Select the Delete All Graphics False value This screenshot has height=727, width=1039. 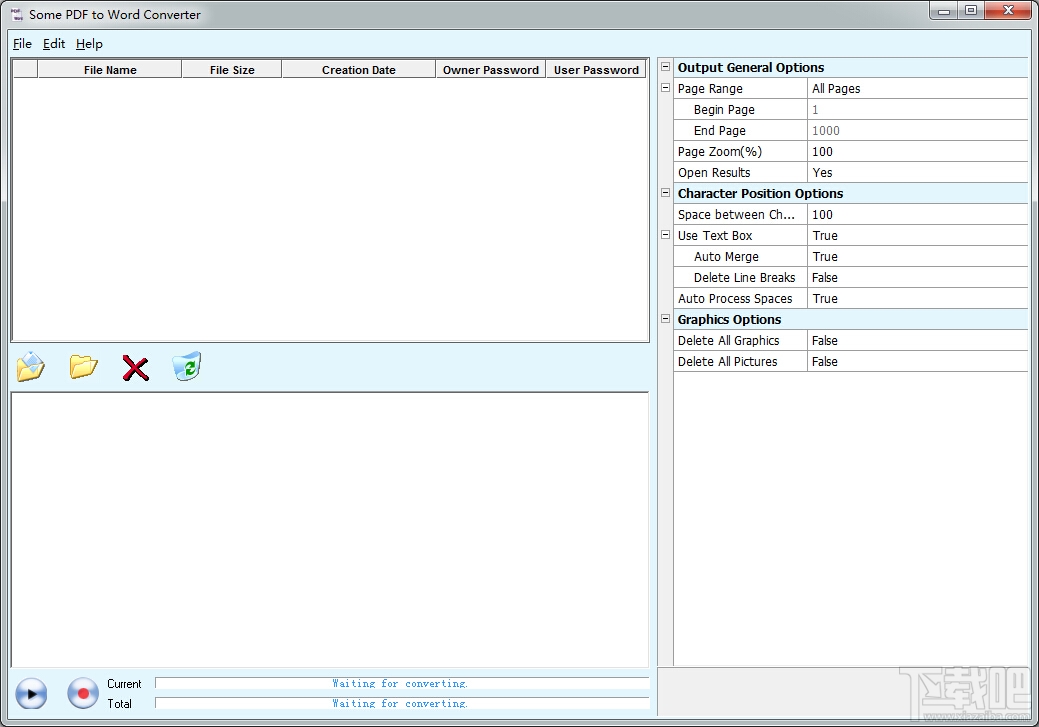tap(918, 341)
